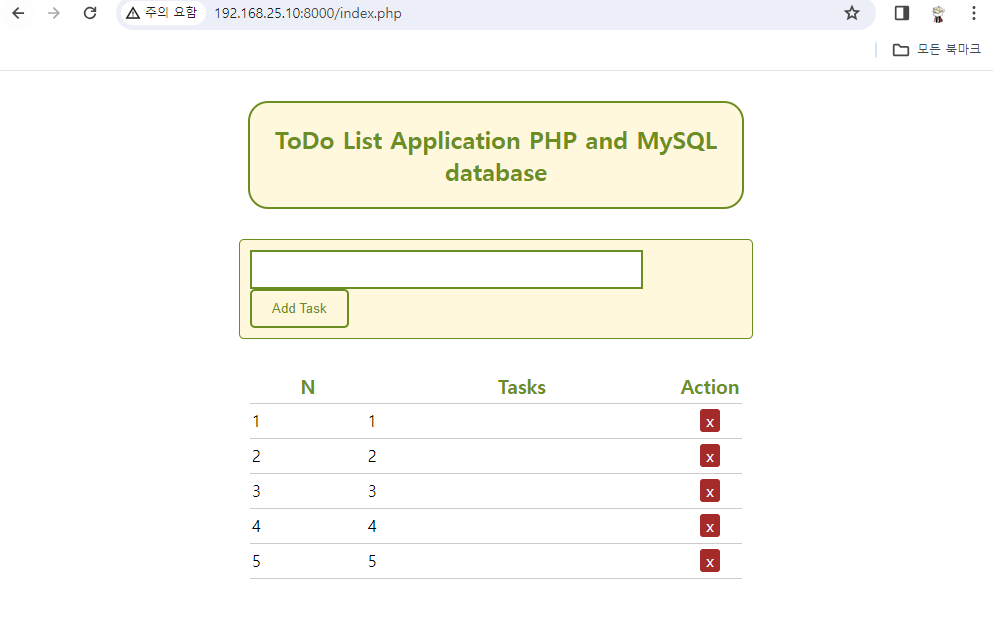This screenshot has width=993, height=635.
Task: Select the task text in row 2
Action: pyautogui.click(x=372, y=456)
